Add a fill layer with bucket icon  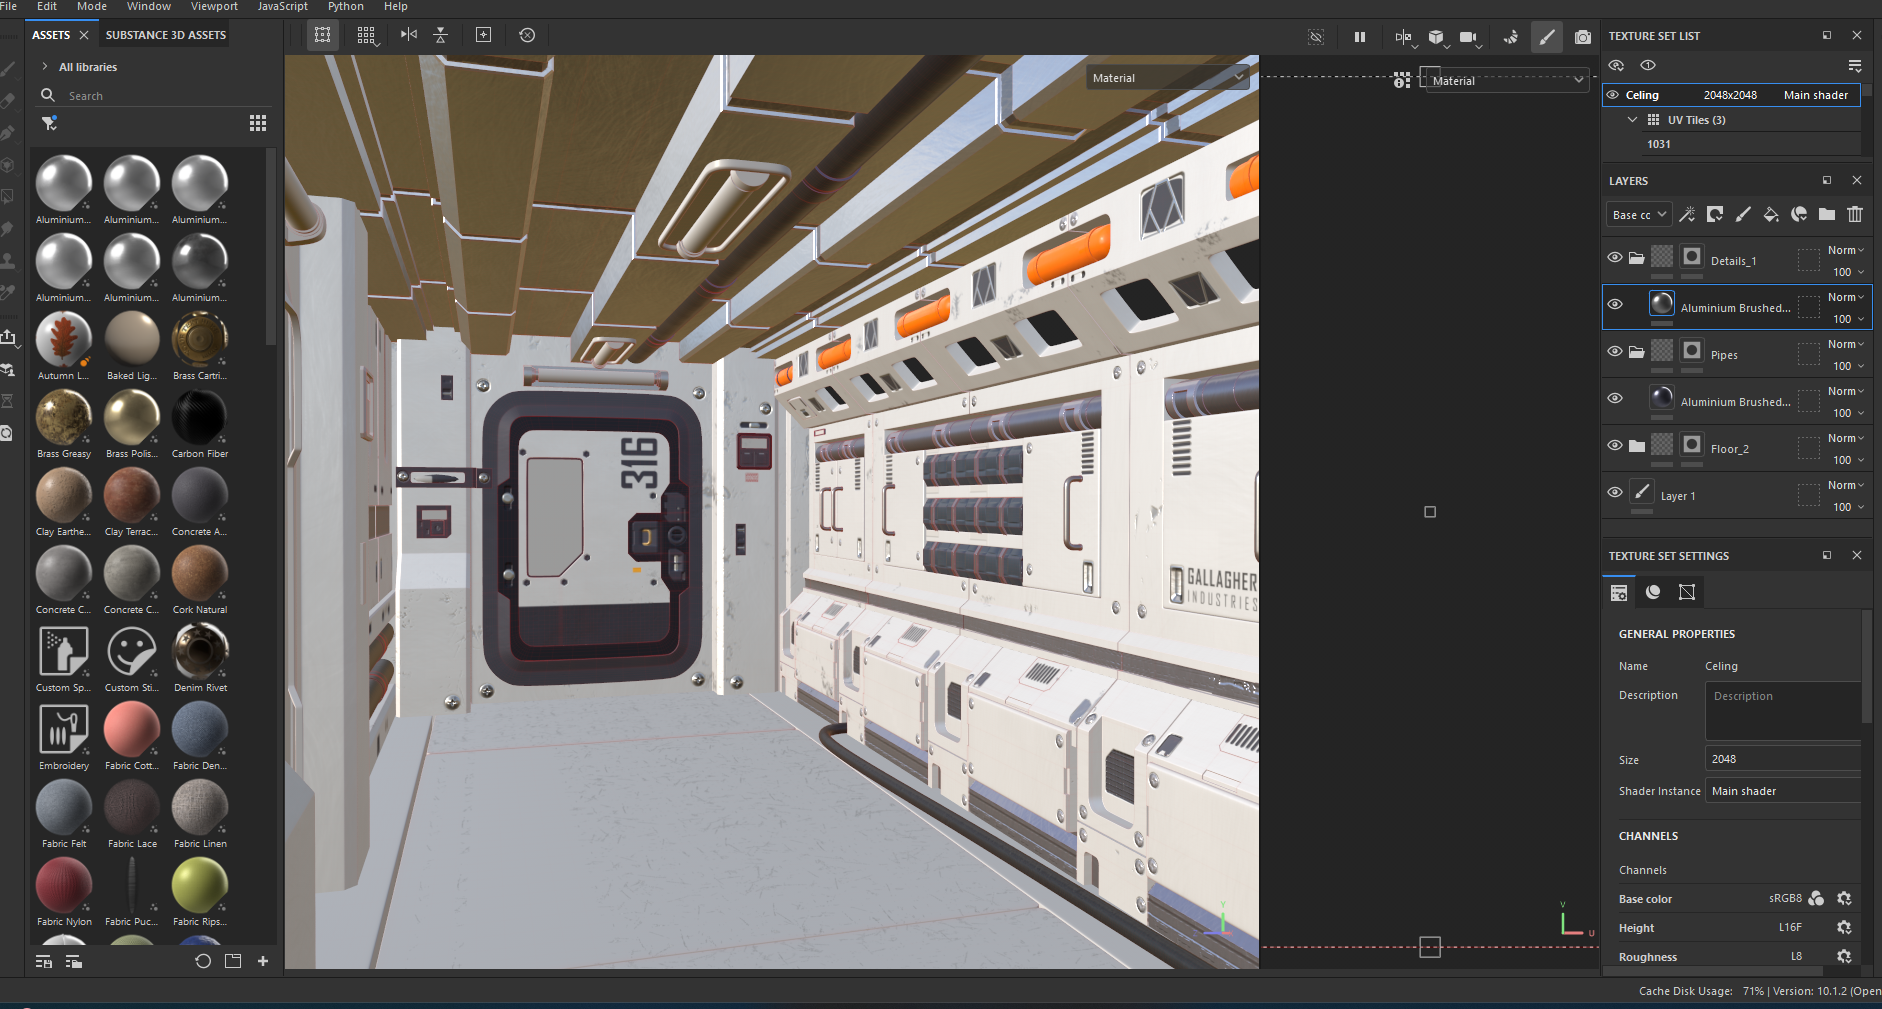click(x=1771, y=214)
